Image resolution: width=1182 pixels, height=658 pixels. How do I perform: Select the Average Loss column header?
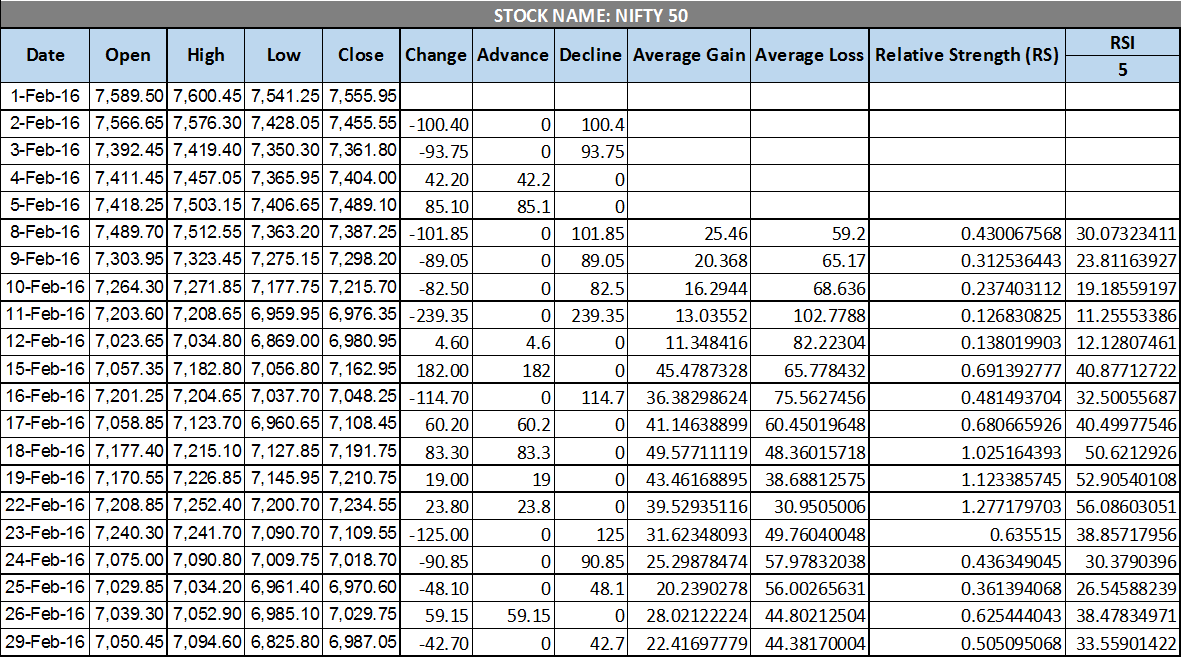point(810,55)
